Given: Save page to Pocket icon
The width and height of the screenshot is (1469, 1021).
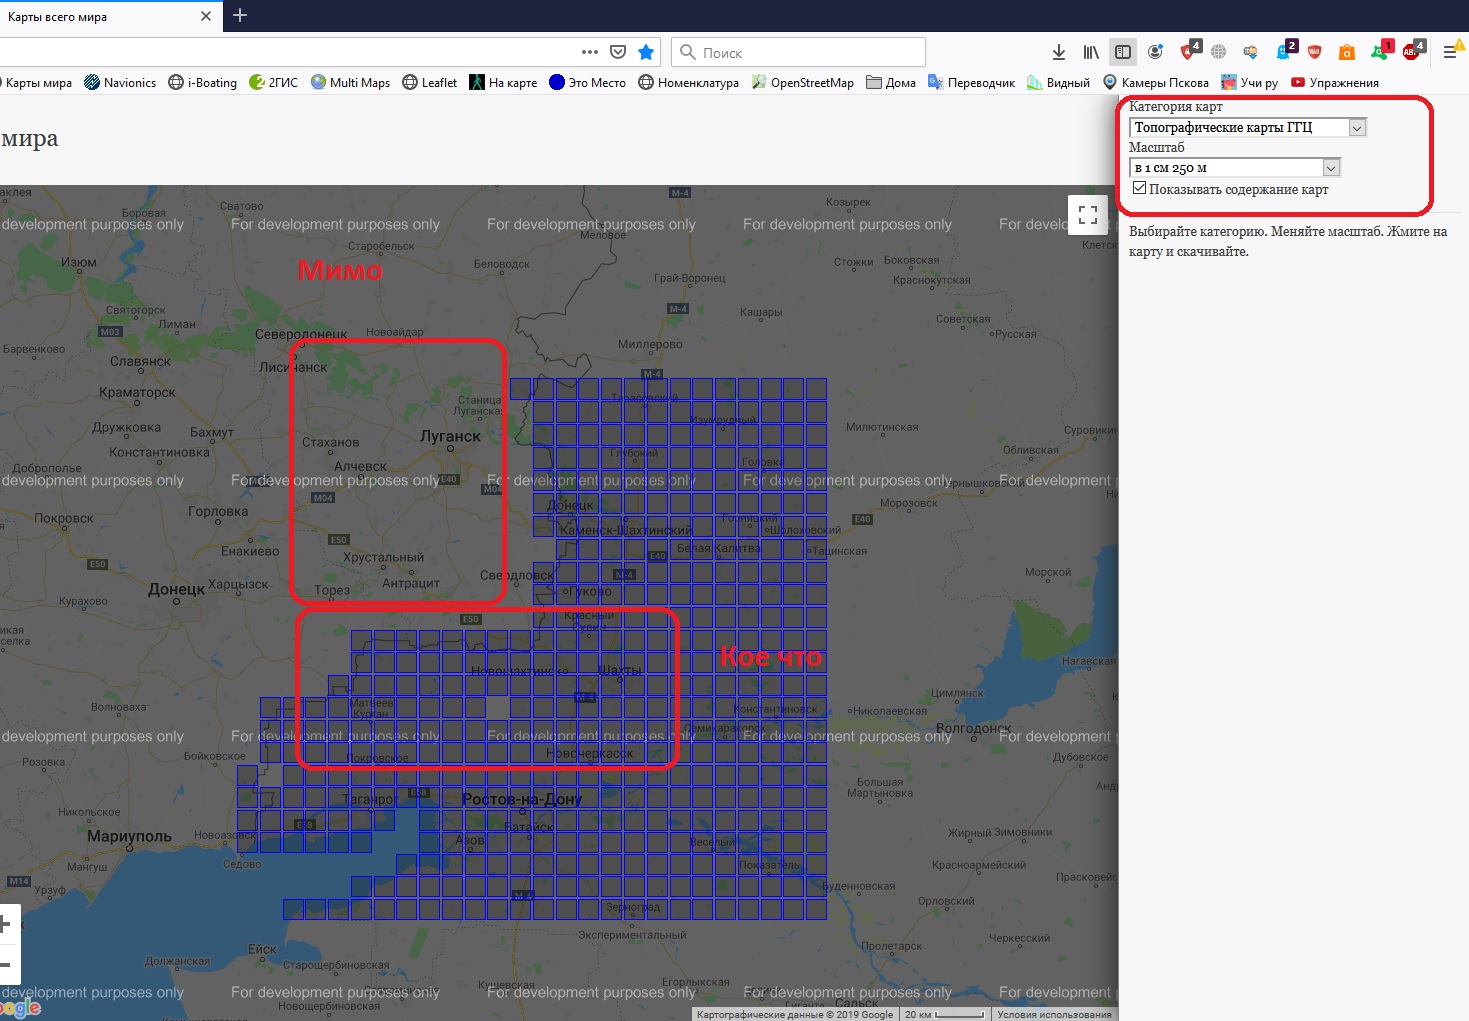Looking at the screenshot, I should click(x=618, y=52).
